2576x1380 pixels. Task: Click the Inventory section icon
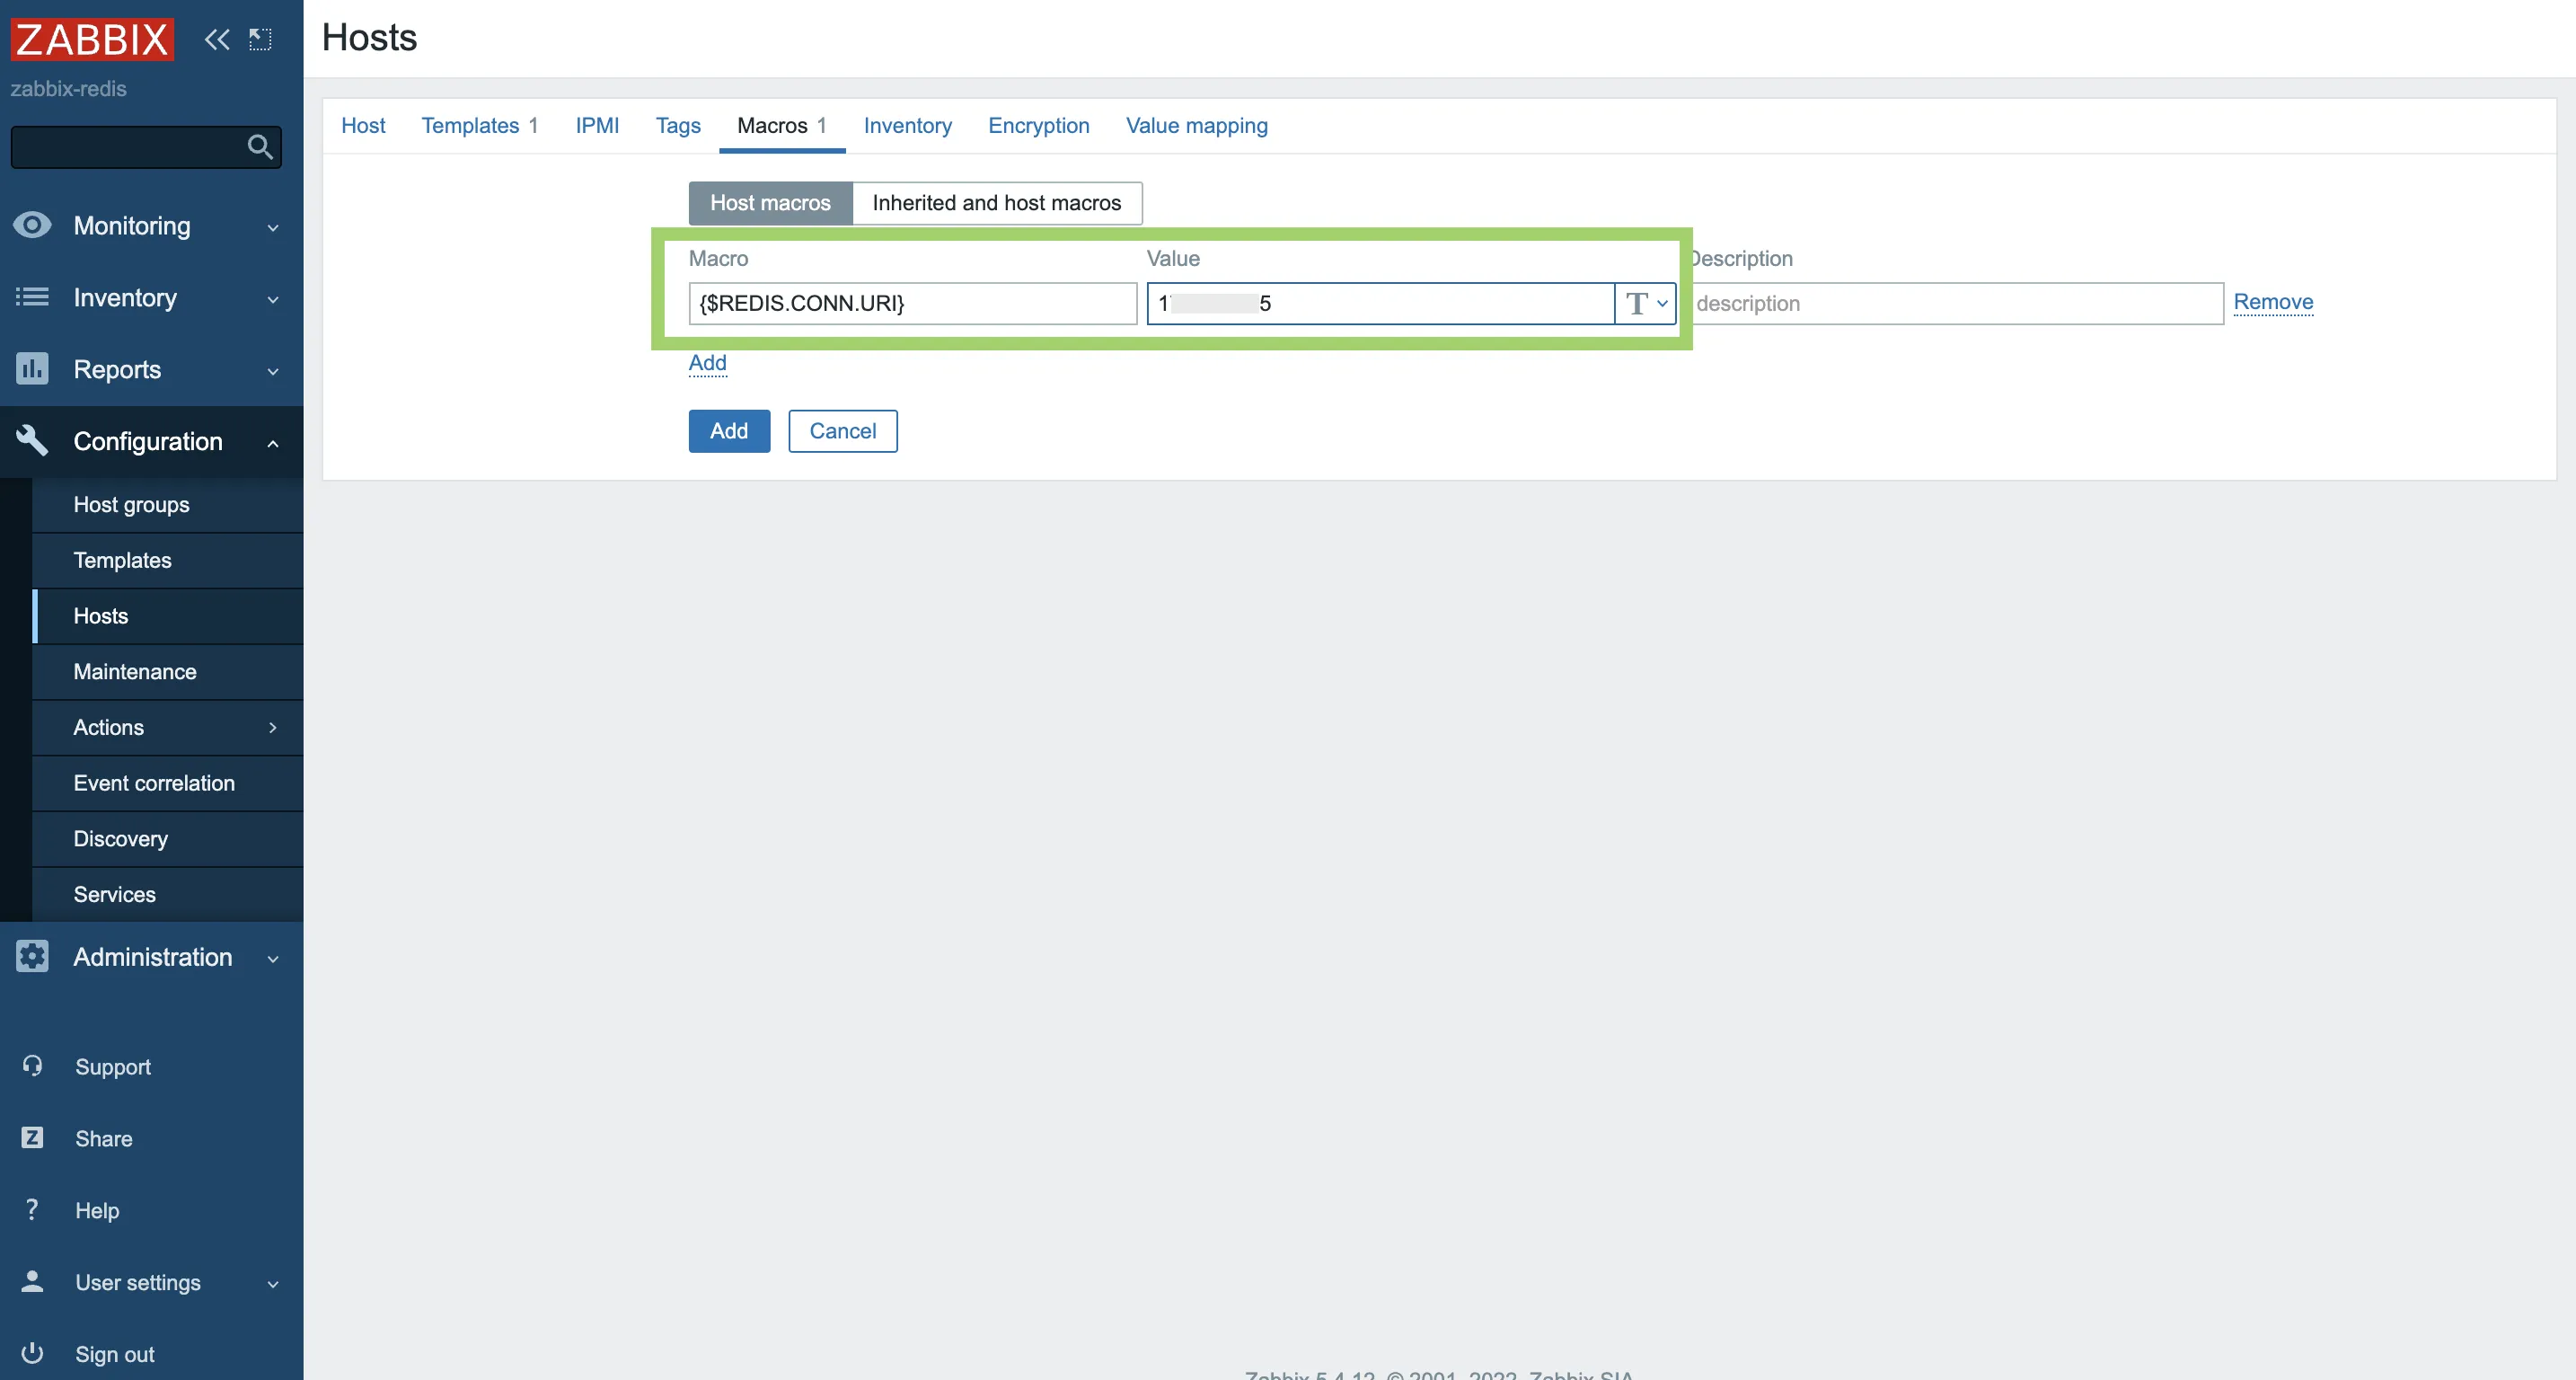pyautogui.click(x=32, y=295)
